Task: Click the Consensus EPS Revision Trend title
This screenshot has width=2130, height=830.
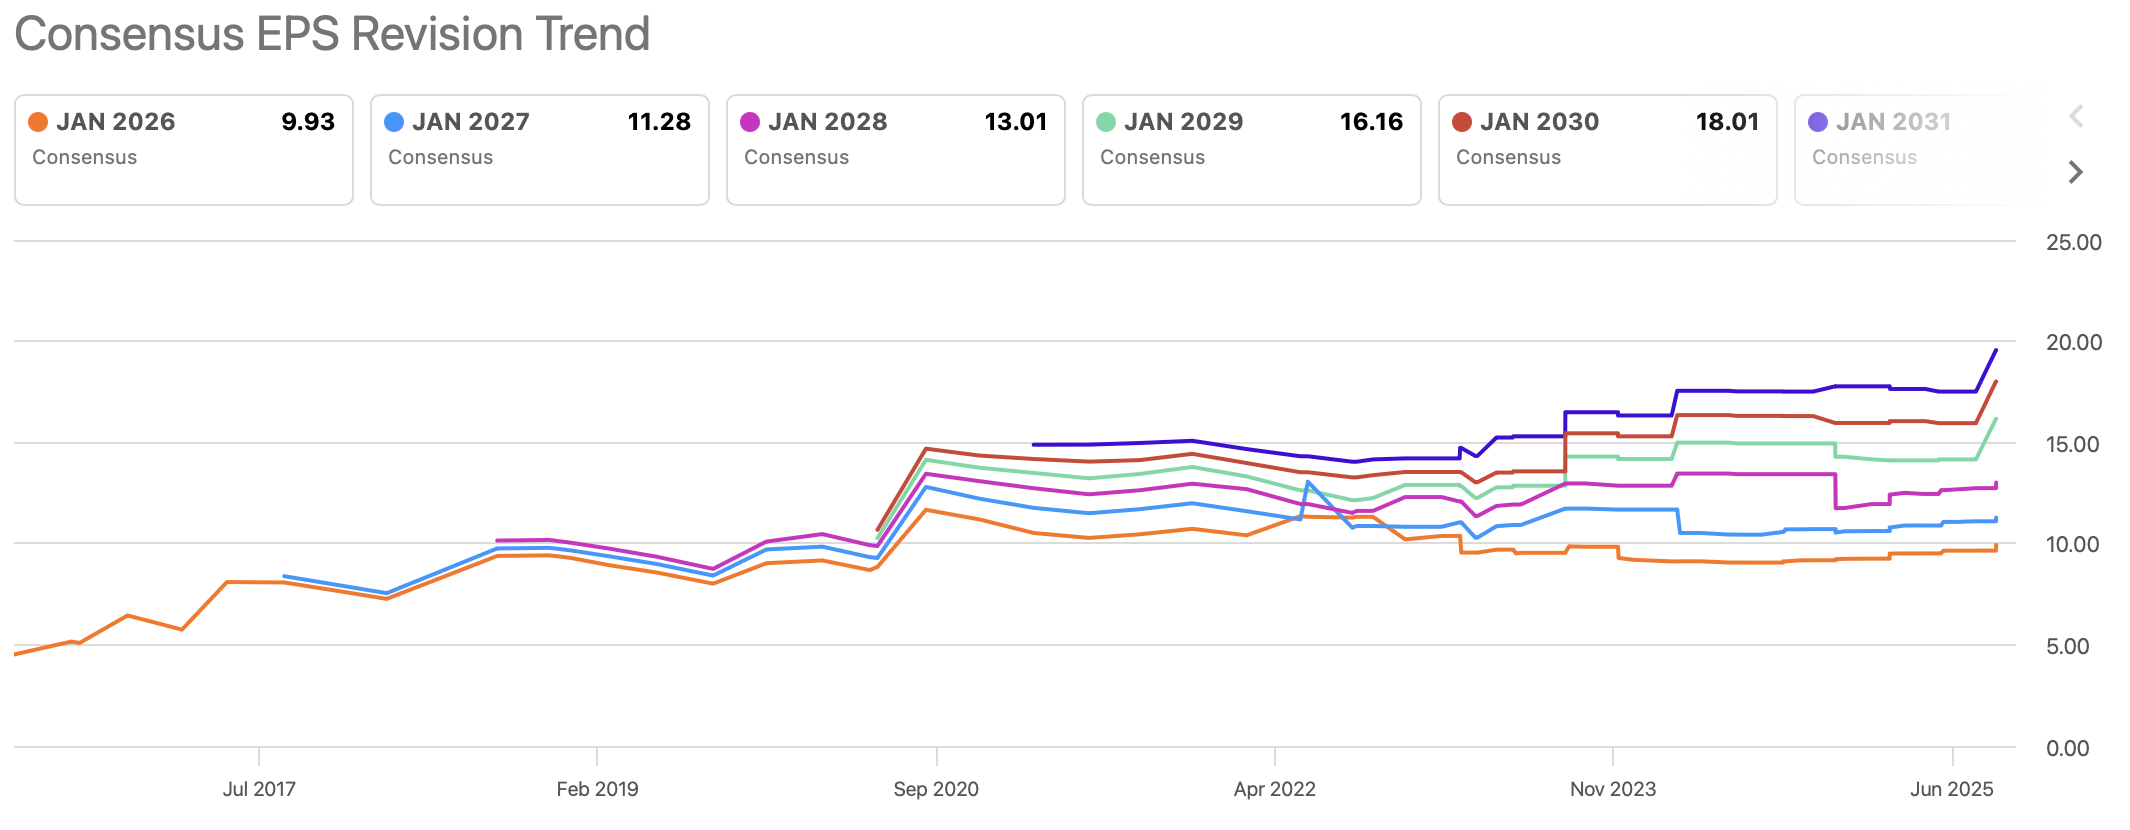Action: [333, 34]
